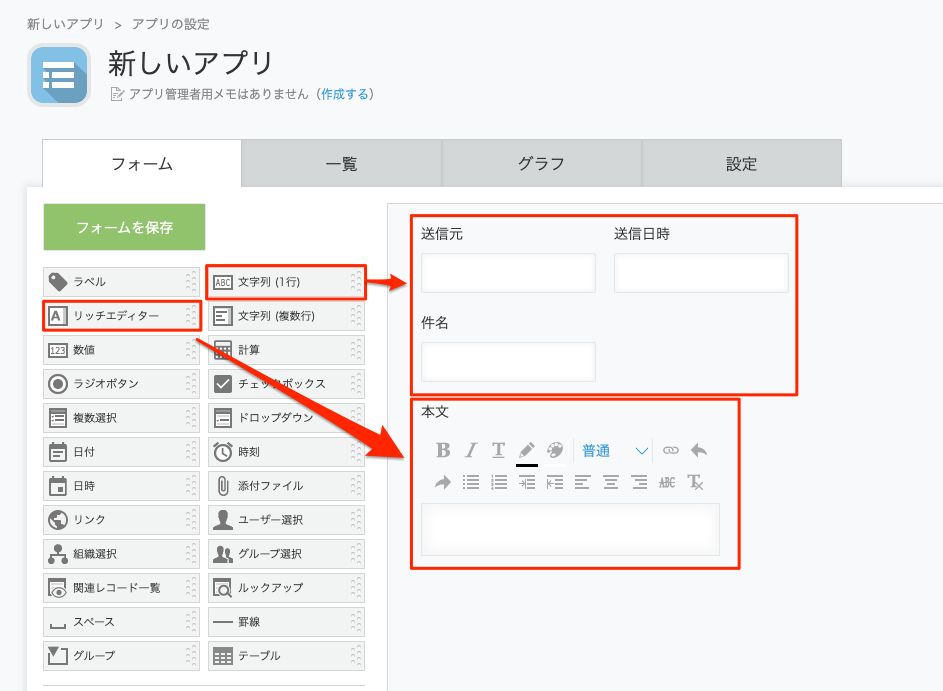Select the 時刻 field part

coord(286,452)
